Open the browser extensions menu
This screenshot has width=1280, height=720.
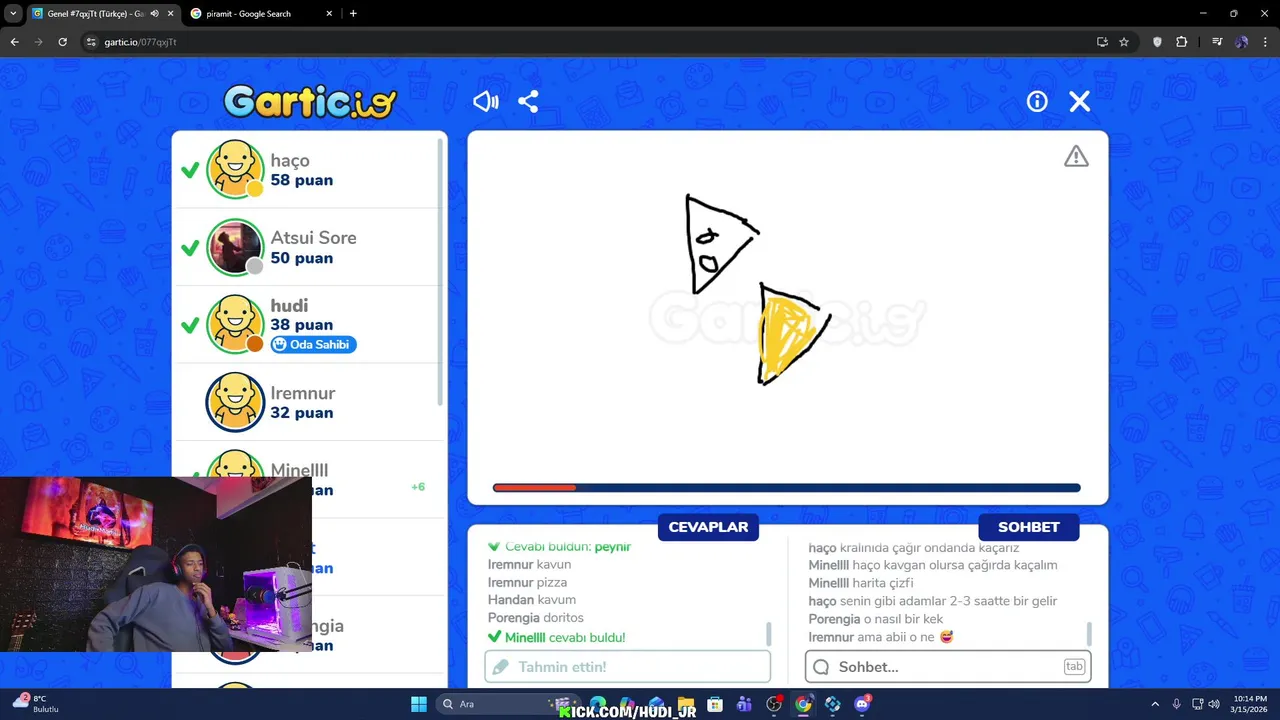click(1181, 42)
